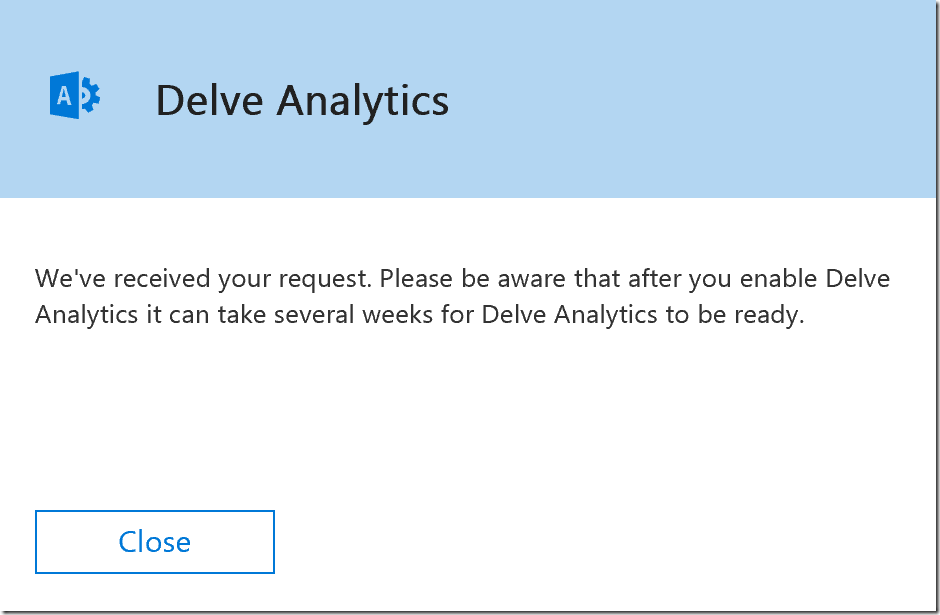Click the word Delve in the title

209,100
